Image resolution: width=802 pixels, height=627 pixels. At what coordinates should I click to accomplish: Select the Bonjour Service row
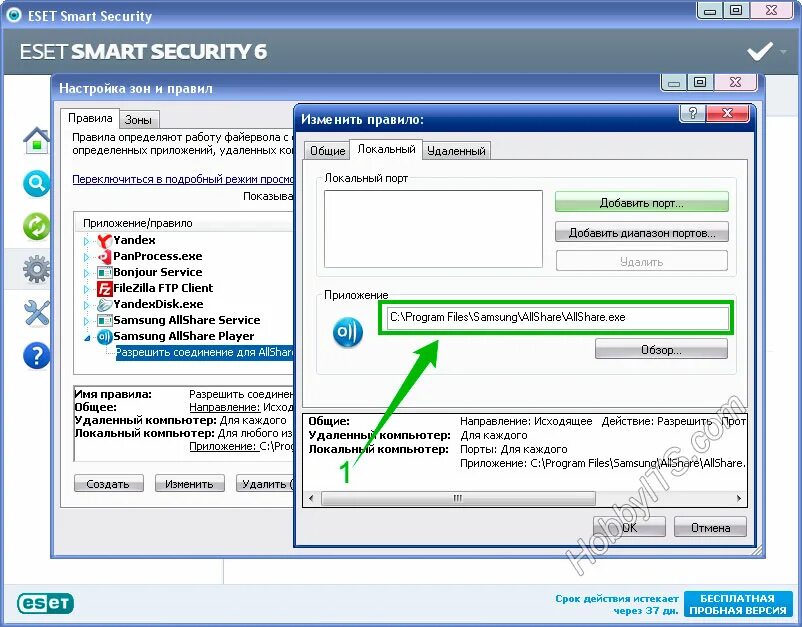(x=158, y=272)
